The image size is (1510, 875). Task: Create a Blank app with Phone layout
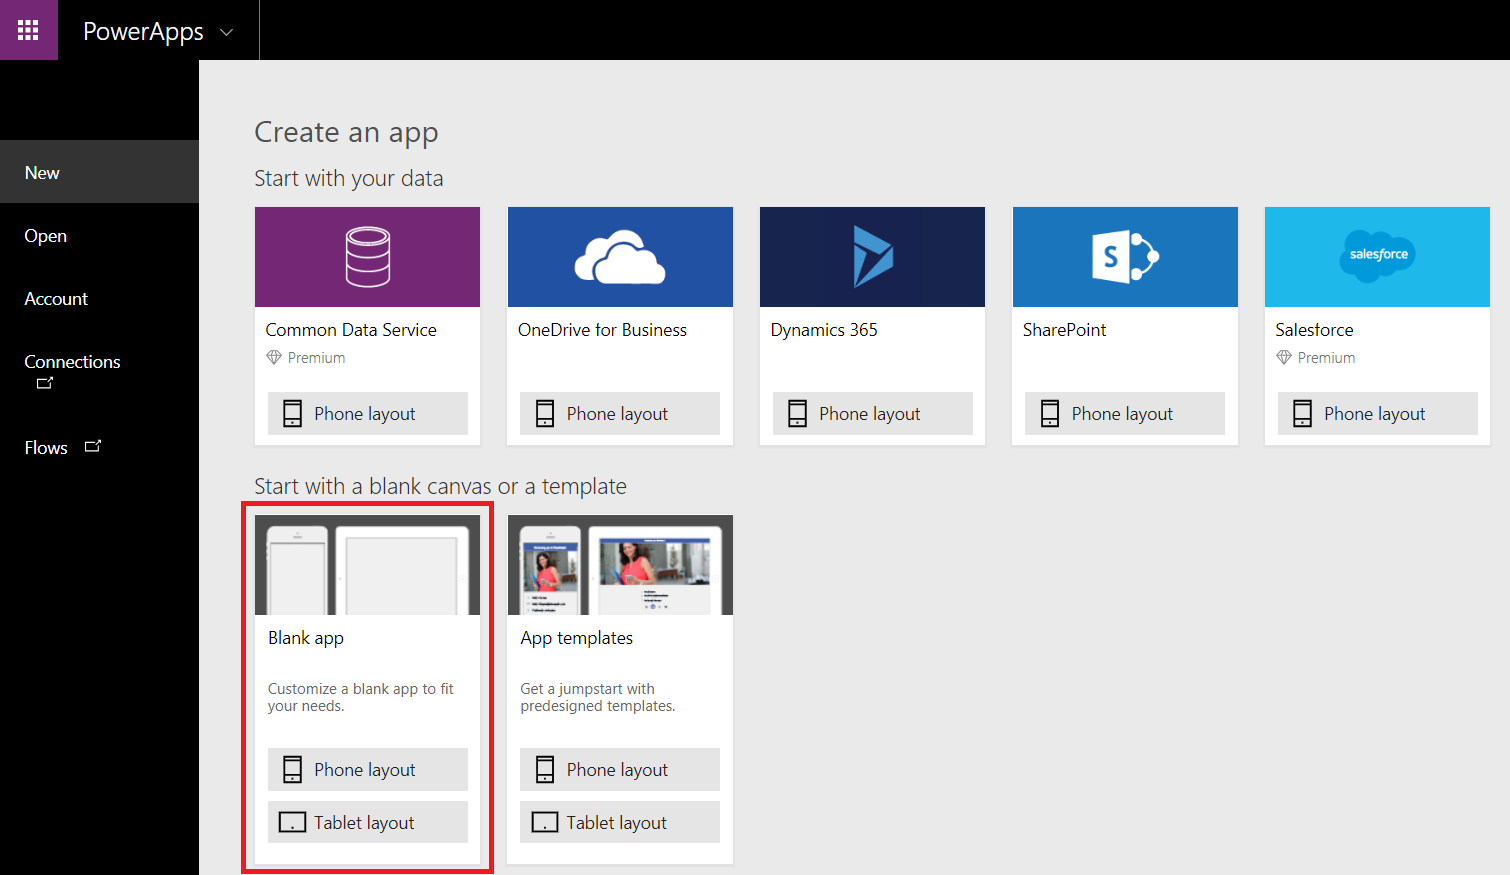point(367,769)
